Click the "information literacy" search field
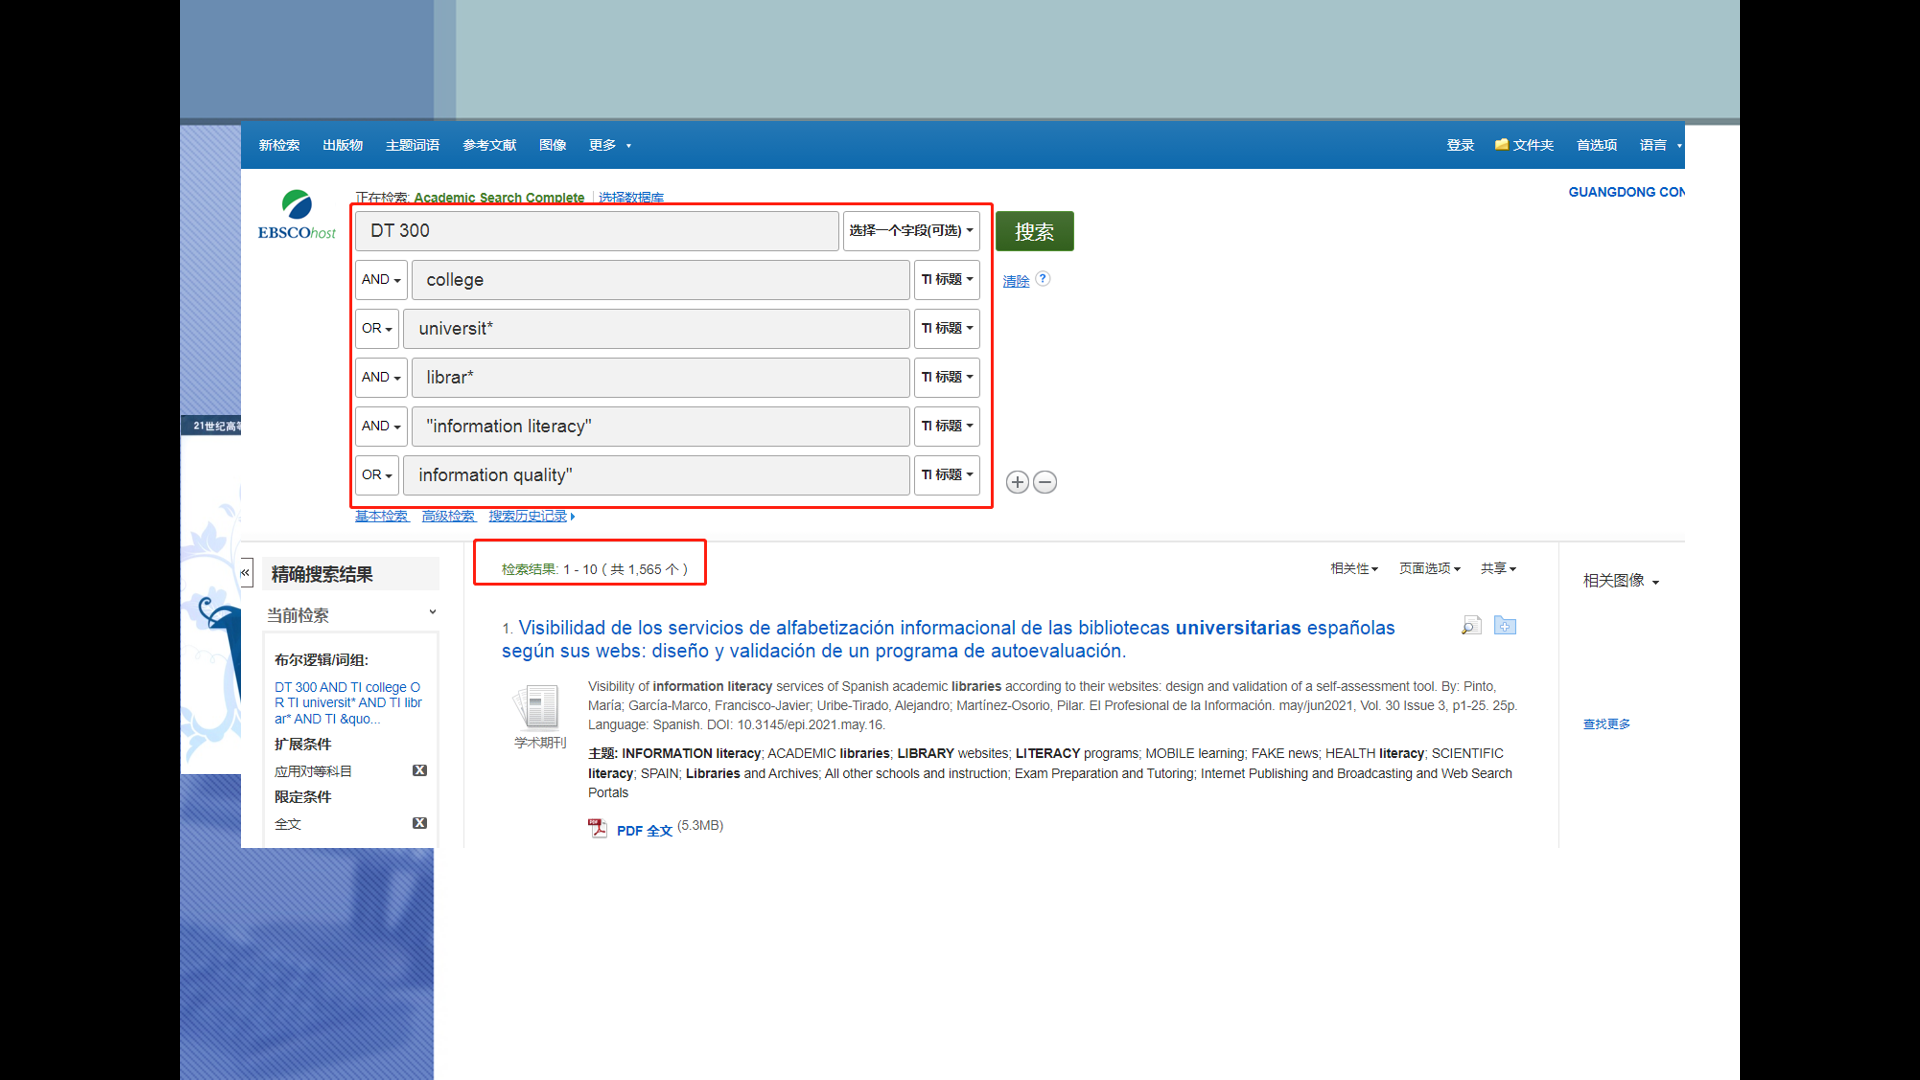1920x1080 pixels. [x=660, y=426]
